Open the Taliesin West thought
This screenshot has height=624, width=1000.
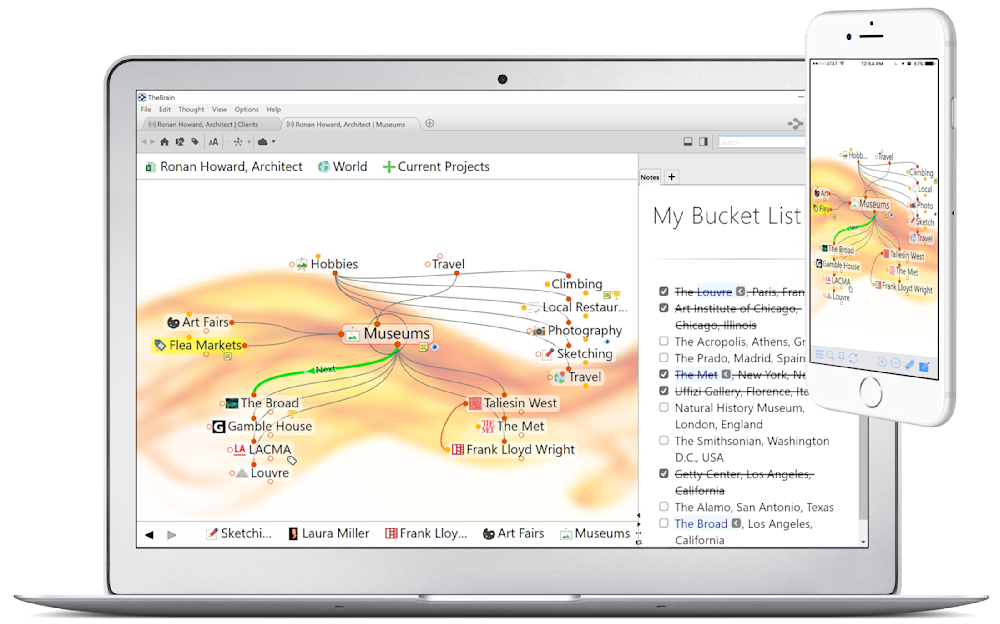pos(513,403)
